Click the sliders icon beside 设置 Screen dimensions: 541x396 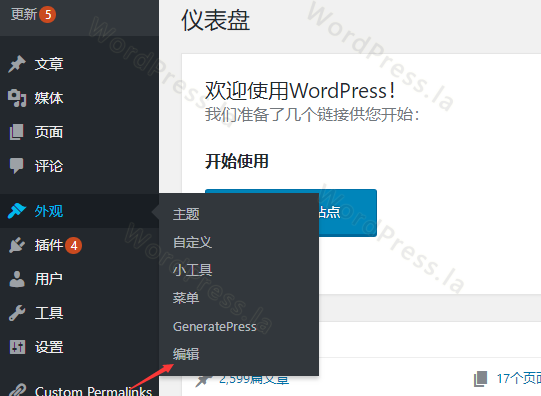pyautogui.click(x=17, y=347)
